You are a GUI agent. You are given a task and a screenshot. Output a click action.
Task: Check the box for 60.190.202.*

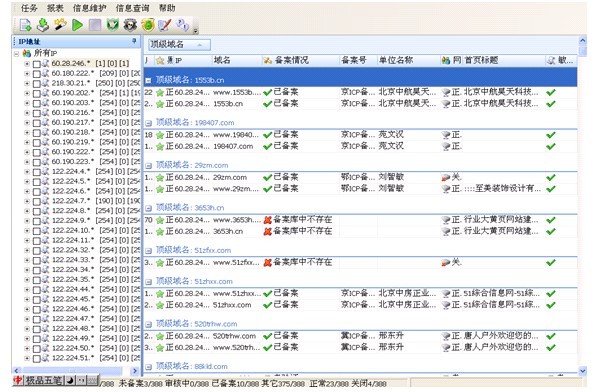click(x=36, y=93)
